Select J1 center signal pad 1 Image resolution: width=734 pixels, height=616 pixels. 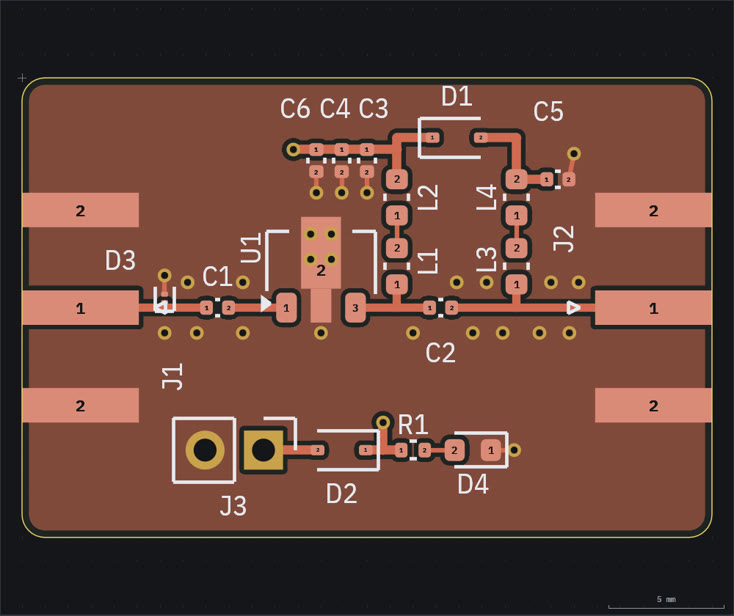81,308
